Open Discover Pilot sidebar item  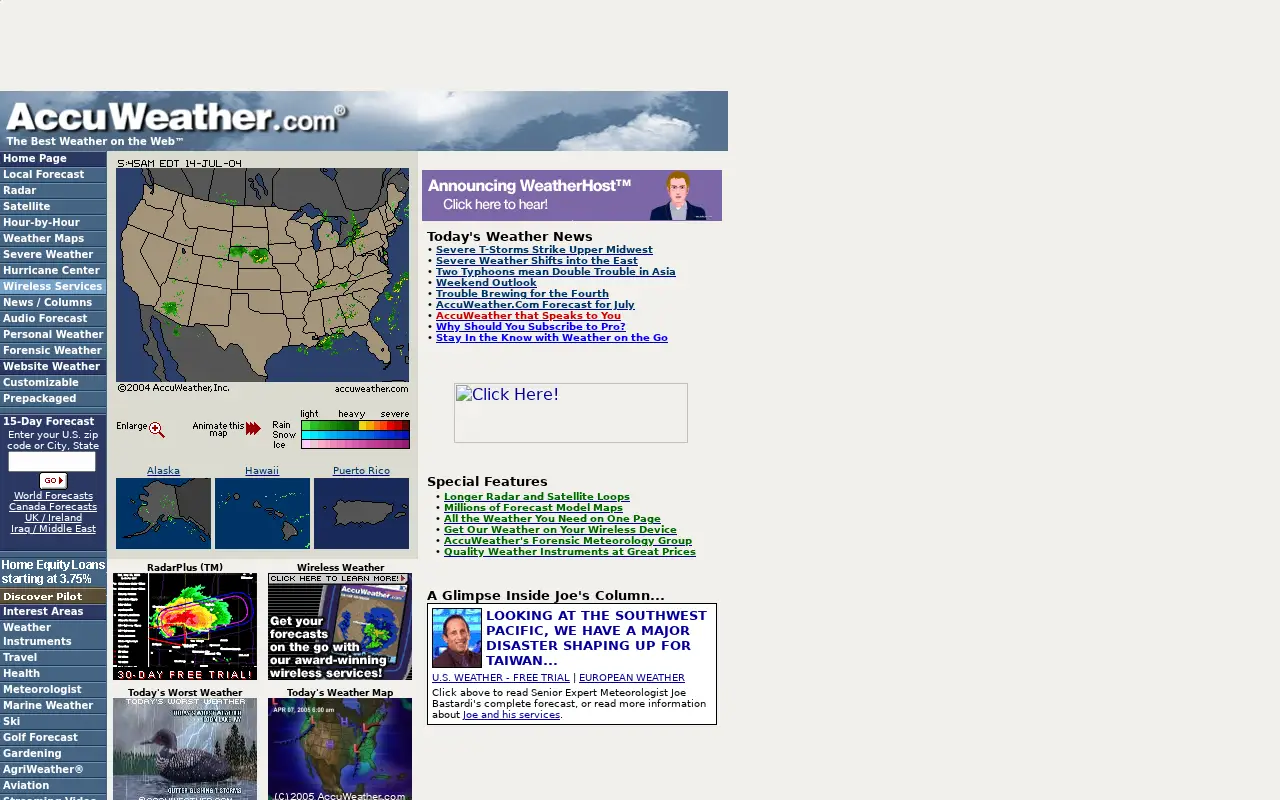53,596
